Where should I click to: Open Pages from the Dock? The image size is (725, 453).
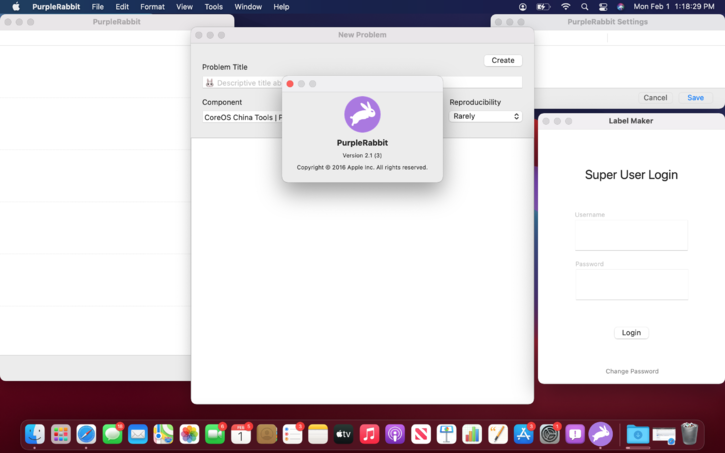tap(498, 434)
